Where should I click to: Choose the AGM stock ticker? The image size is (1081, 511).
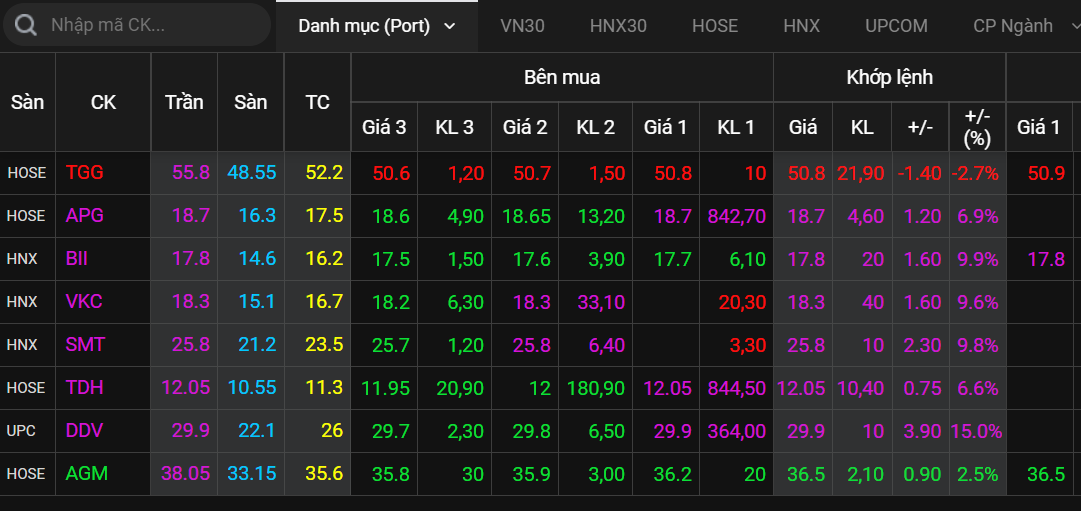coord(85,474)
